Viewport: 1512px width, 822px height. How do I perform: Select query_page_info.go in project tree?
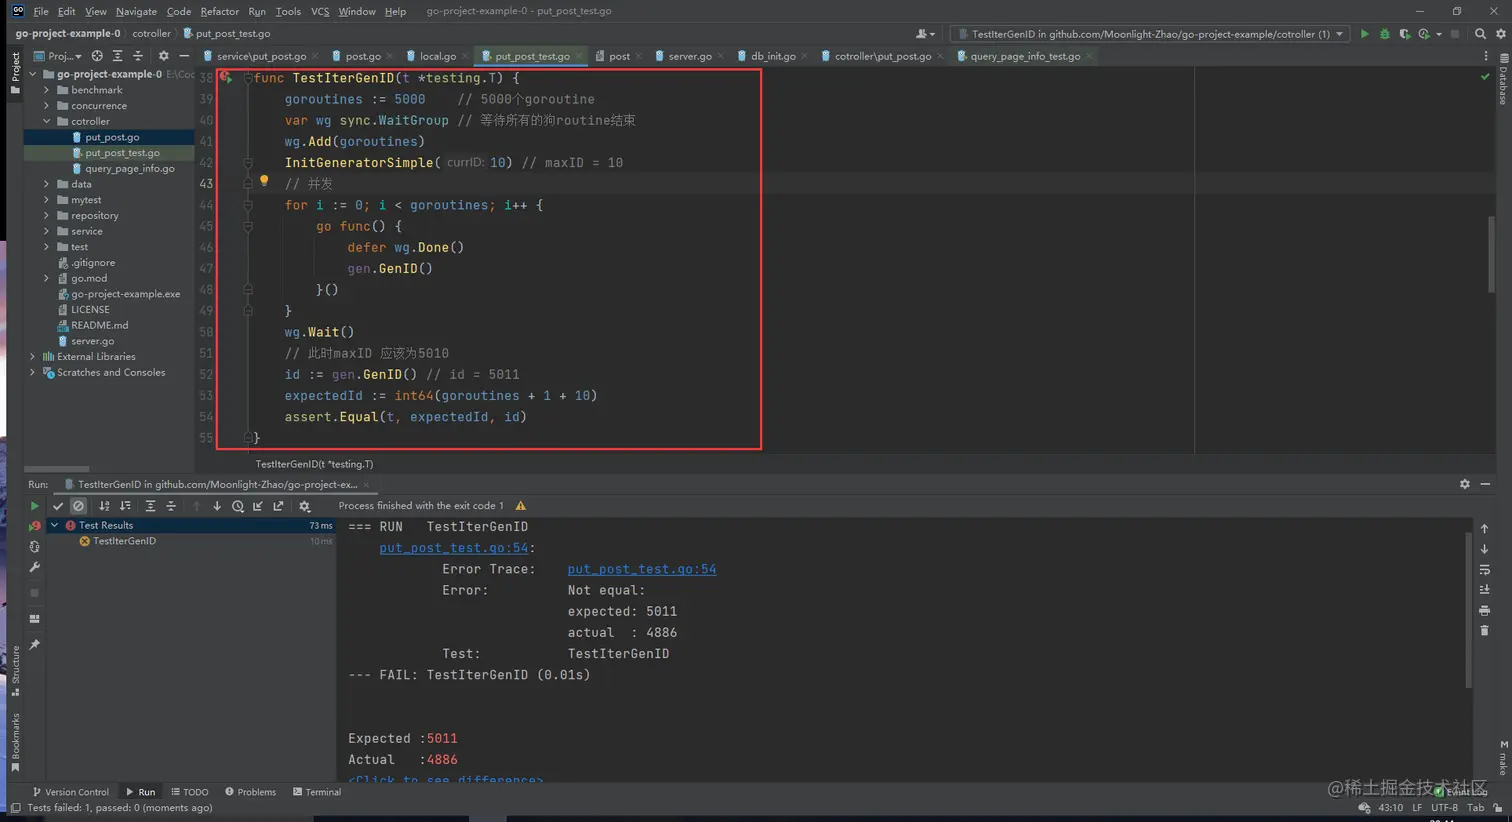click(129, 168)
